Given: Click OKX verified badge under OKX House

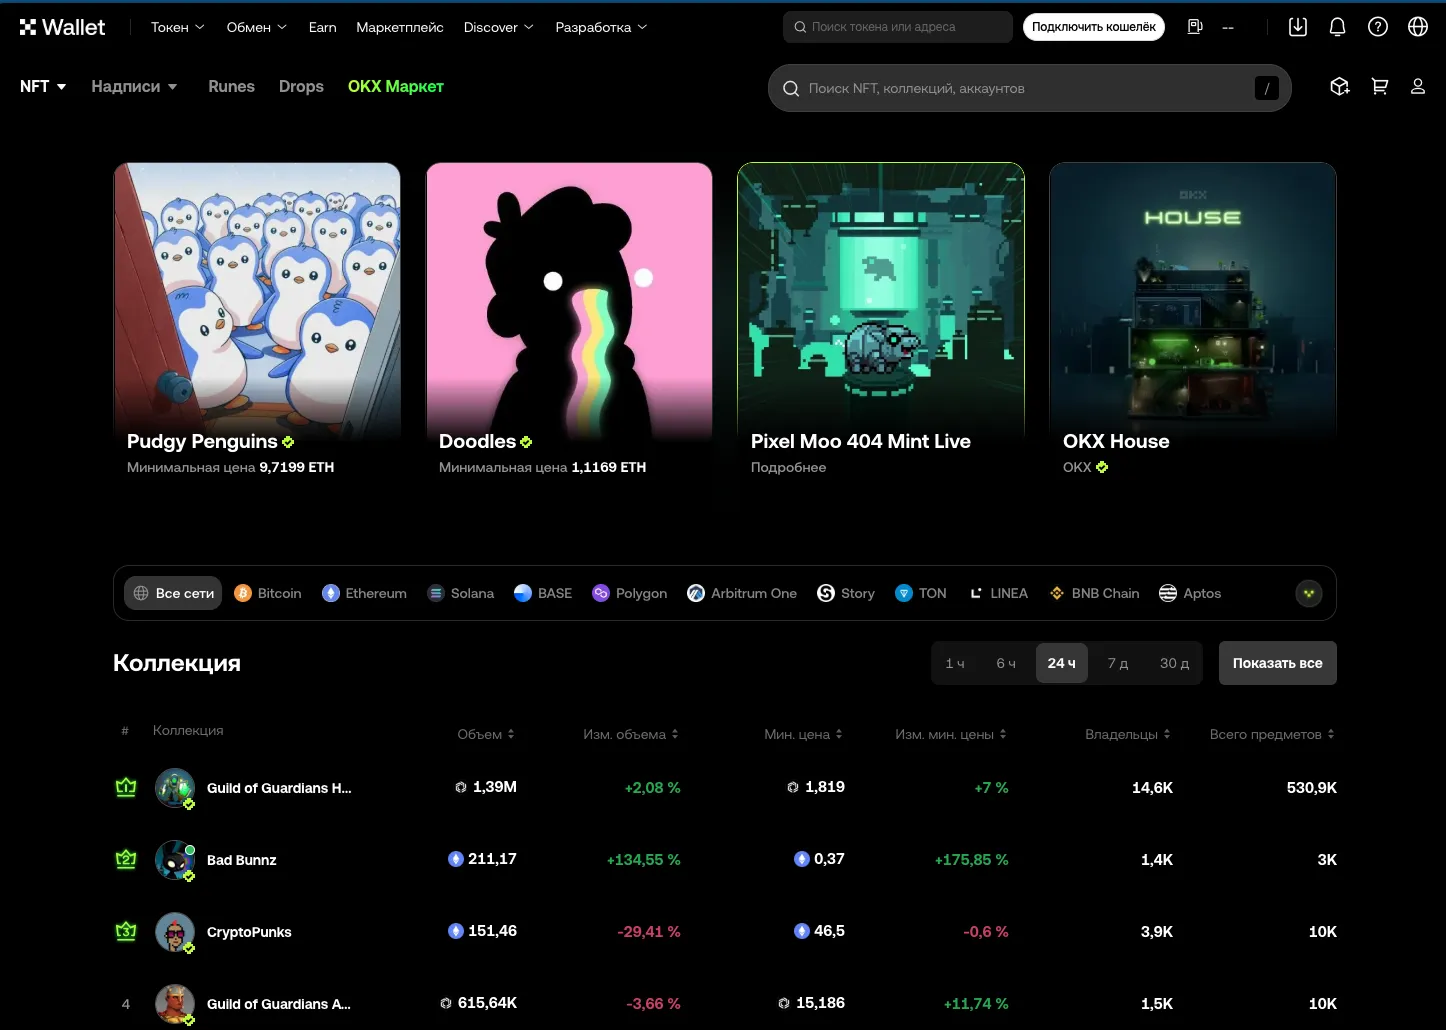Looking at the screenshot, I should point(1102,467).
